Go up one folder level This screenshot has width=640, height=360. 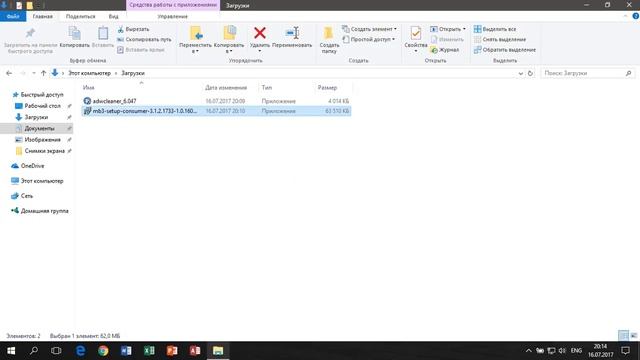pos(43,73)
